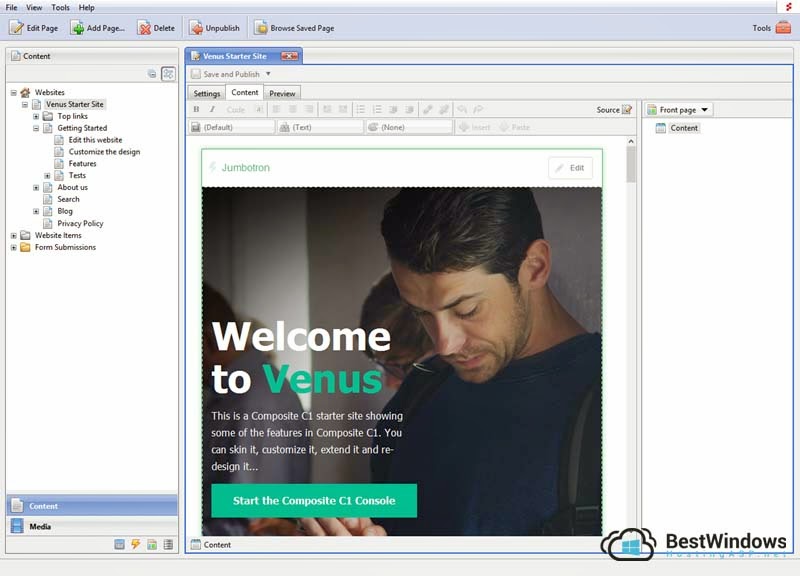The width and height of the screenshot is (800, 576).
Task: Click the Jumbotron Edit button
Action: pyautogui.click(x=570, y=168)
